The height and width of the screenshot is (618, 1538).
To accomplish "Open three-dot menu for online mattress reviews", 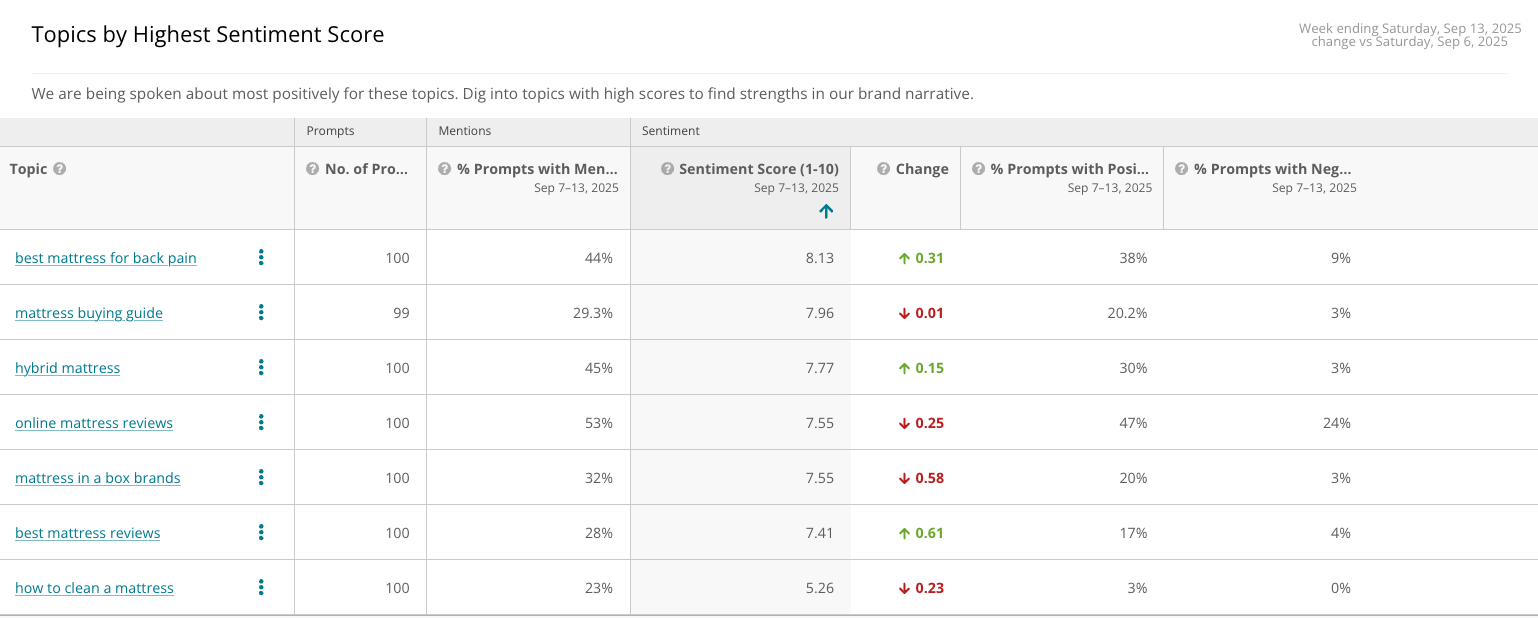I will pos(261,423).
